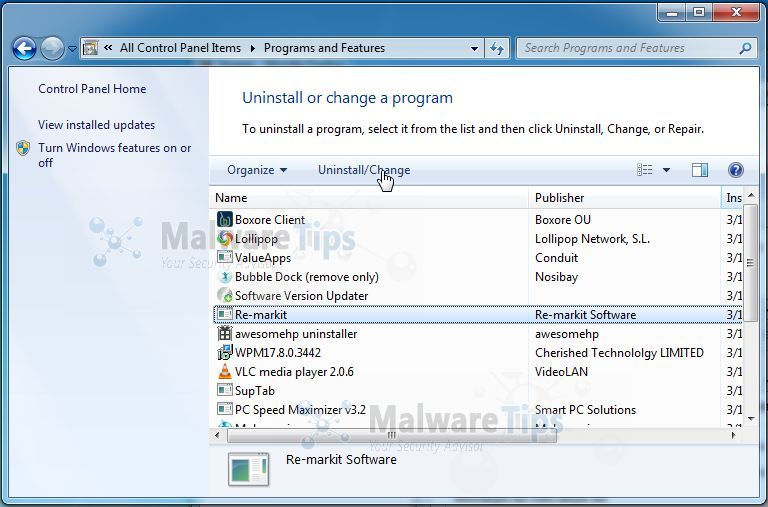Open Turn Windows features on or off
The image size is (768, 507).
pos(114,155)
